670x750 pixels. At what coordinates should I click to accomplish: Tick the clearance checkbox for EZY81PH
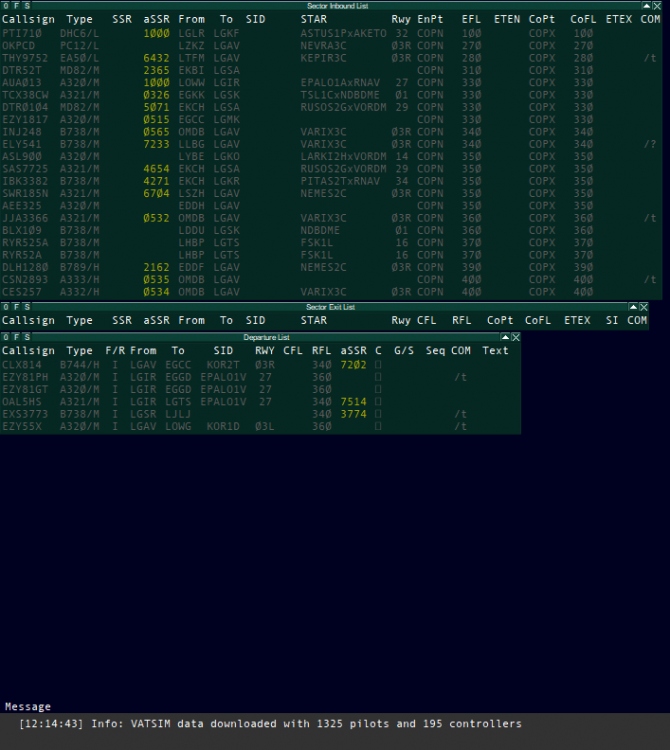378,378
